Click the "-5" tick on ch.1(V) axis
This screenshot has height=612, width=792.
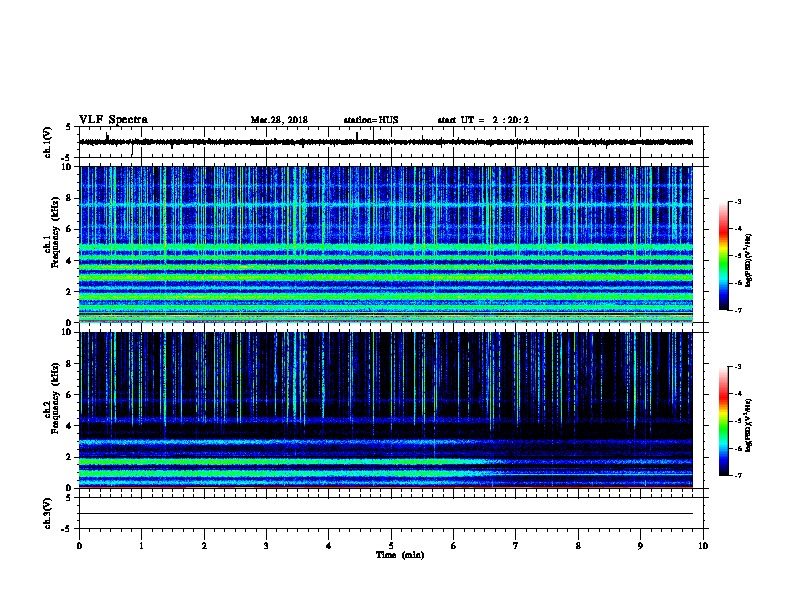67,158
